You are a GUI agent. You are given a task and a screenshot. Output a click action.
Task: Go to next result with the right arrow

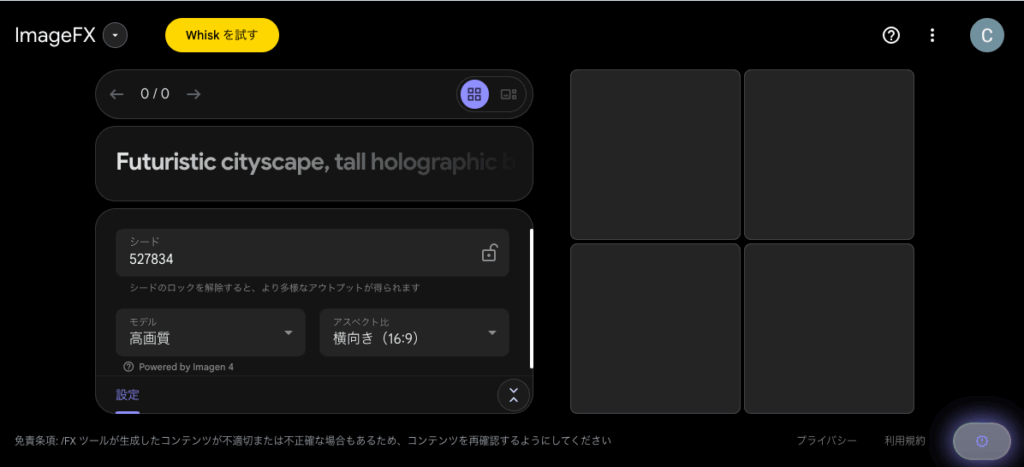pyautogui.click(x=194, y=94)
